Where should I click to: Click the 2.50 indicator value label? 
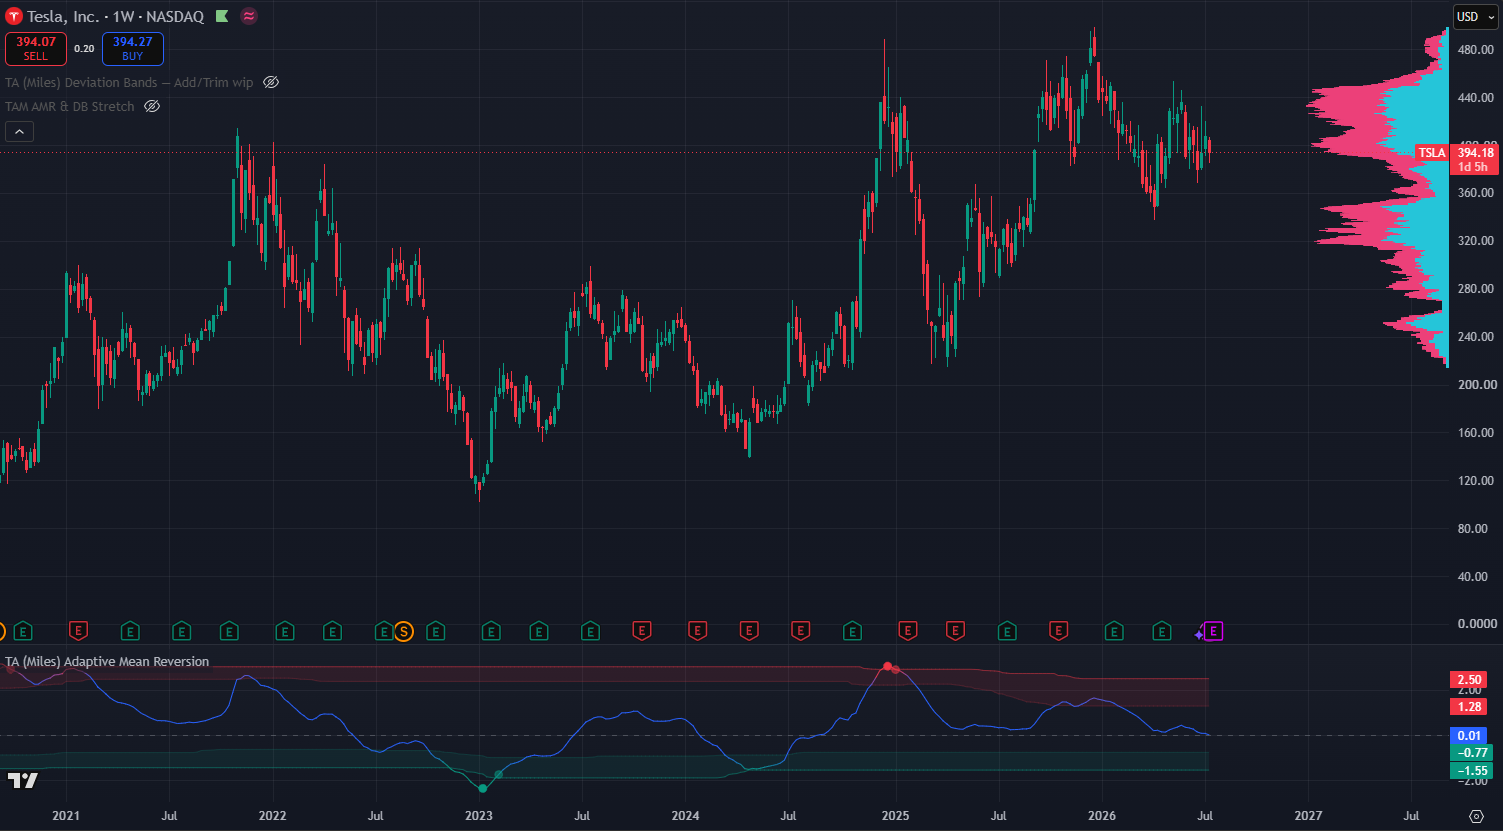click(x=1470, y=680)
